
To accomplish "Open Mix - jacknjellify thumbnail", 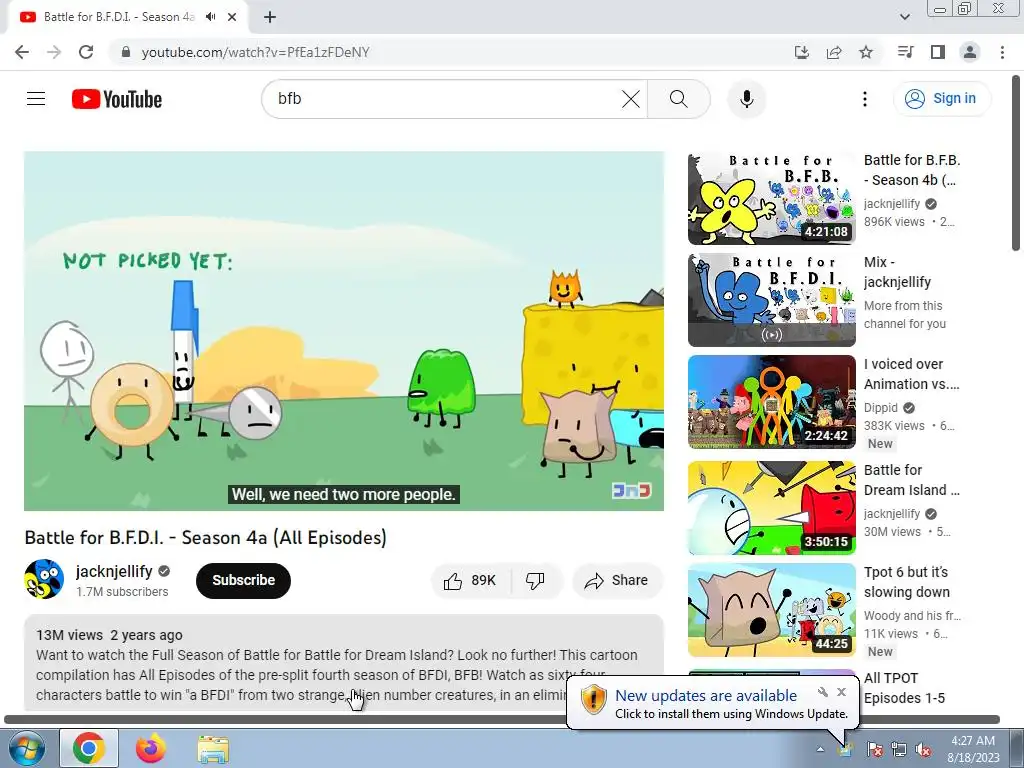I will click(771, 300).
